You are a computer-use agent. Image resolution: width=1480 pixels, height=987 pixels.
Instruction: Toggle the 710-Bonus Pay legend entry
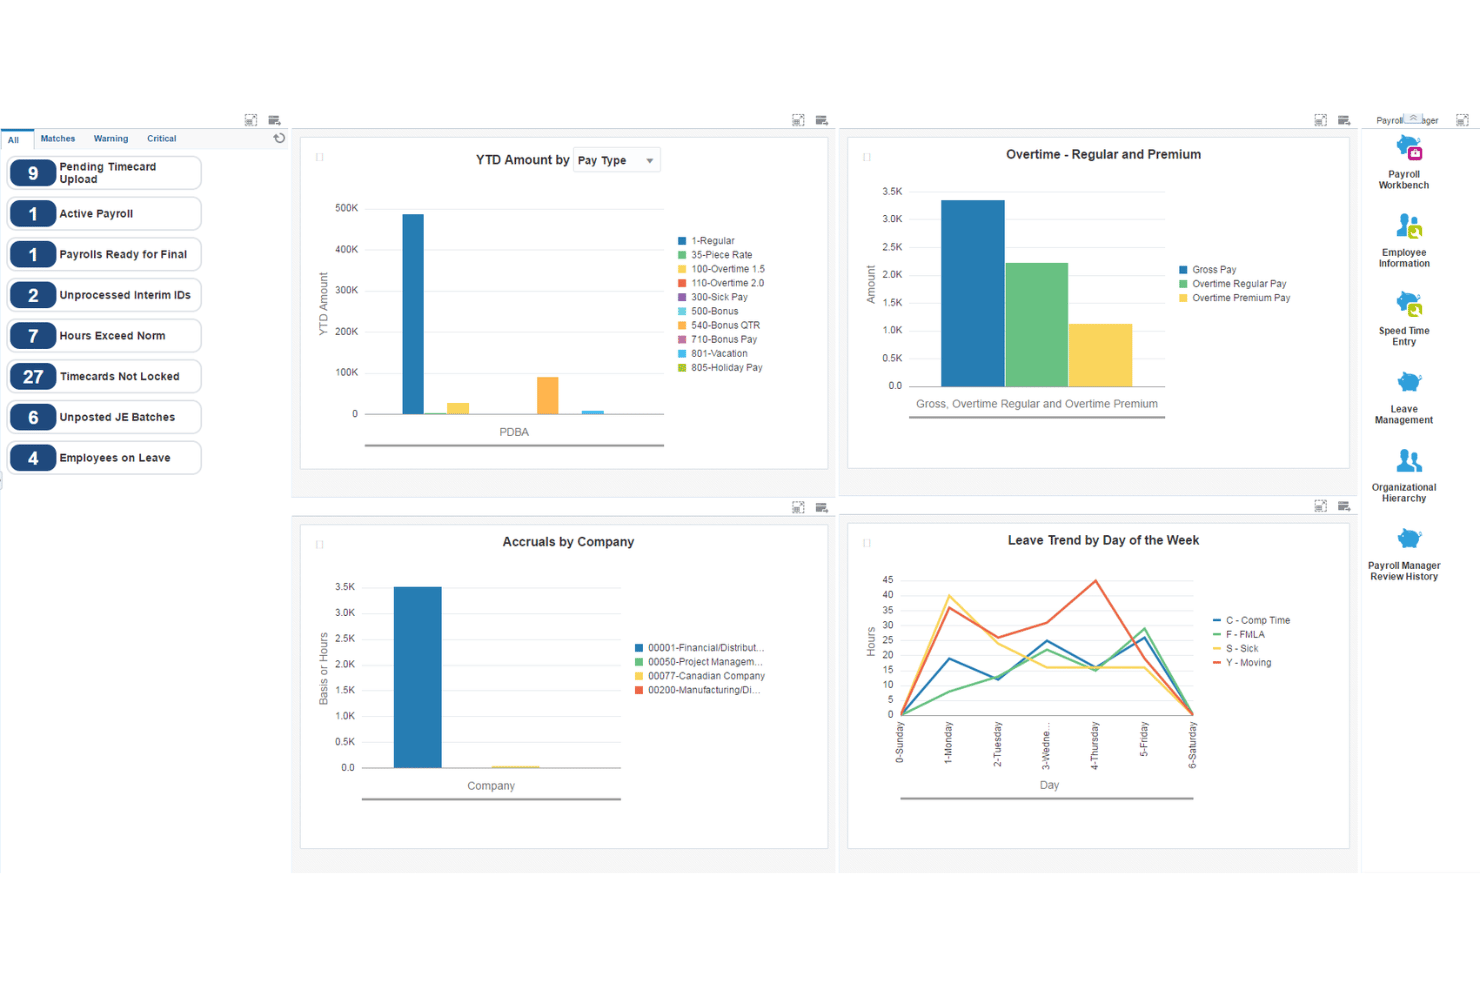click(718, 339)
